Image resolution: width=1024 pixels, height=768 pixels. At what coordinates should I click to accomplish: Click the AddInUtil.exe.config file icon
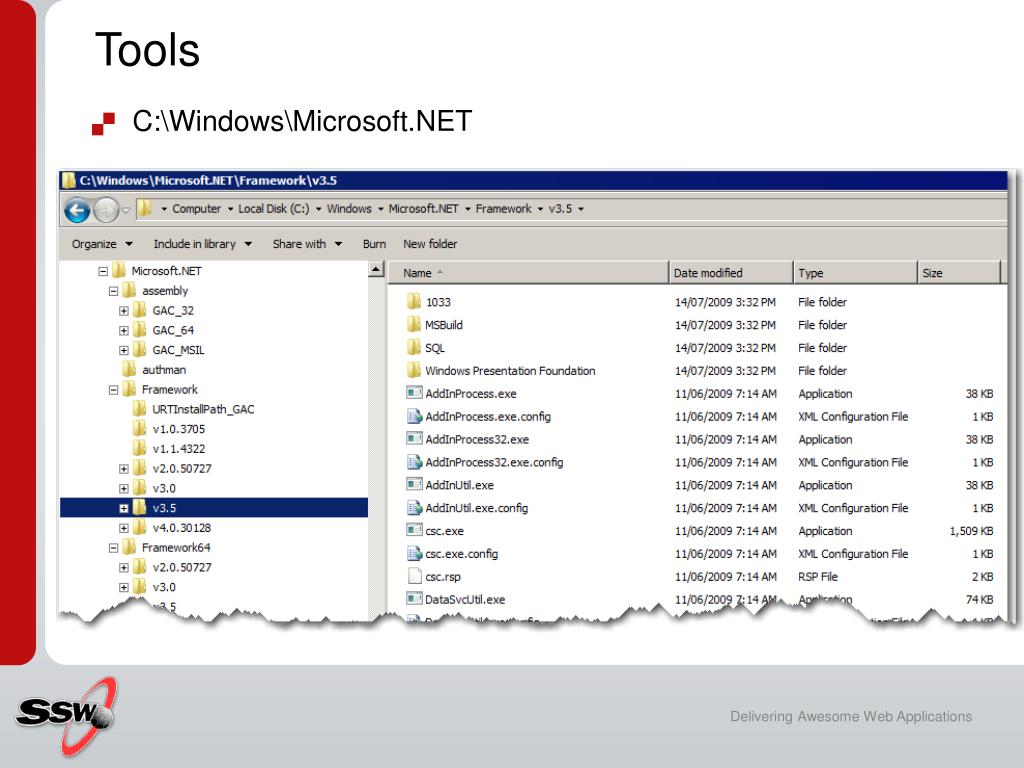(x=414, y=507)
